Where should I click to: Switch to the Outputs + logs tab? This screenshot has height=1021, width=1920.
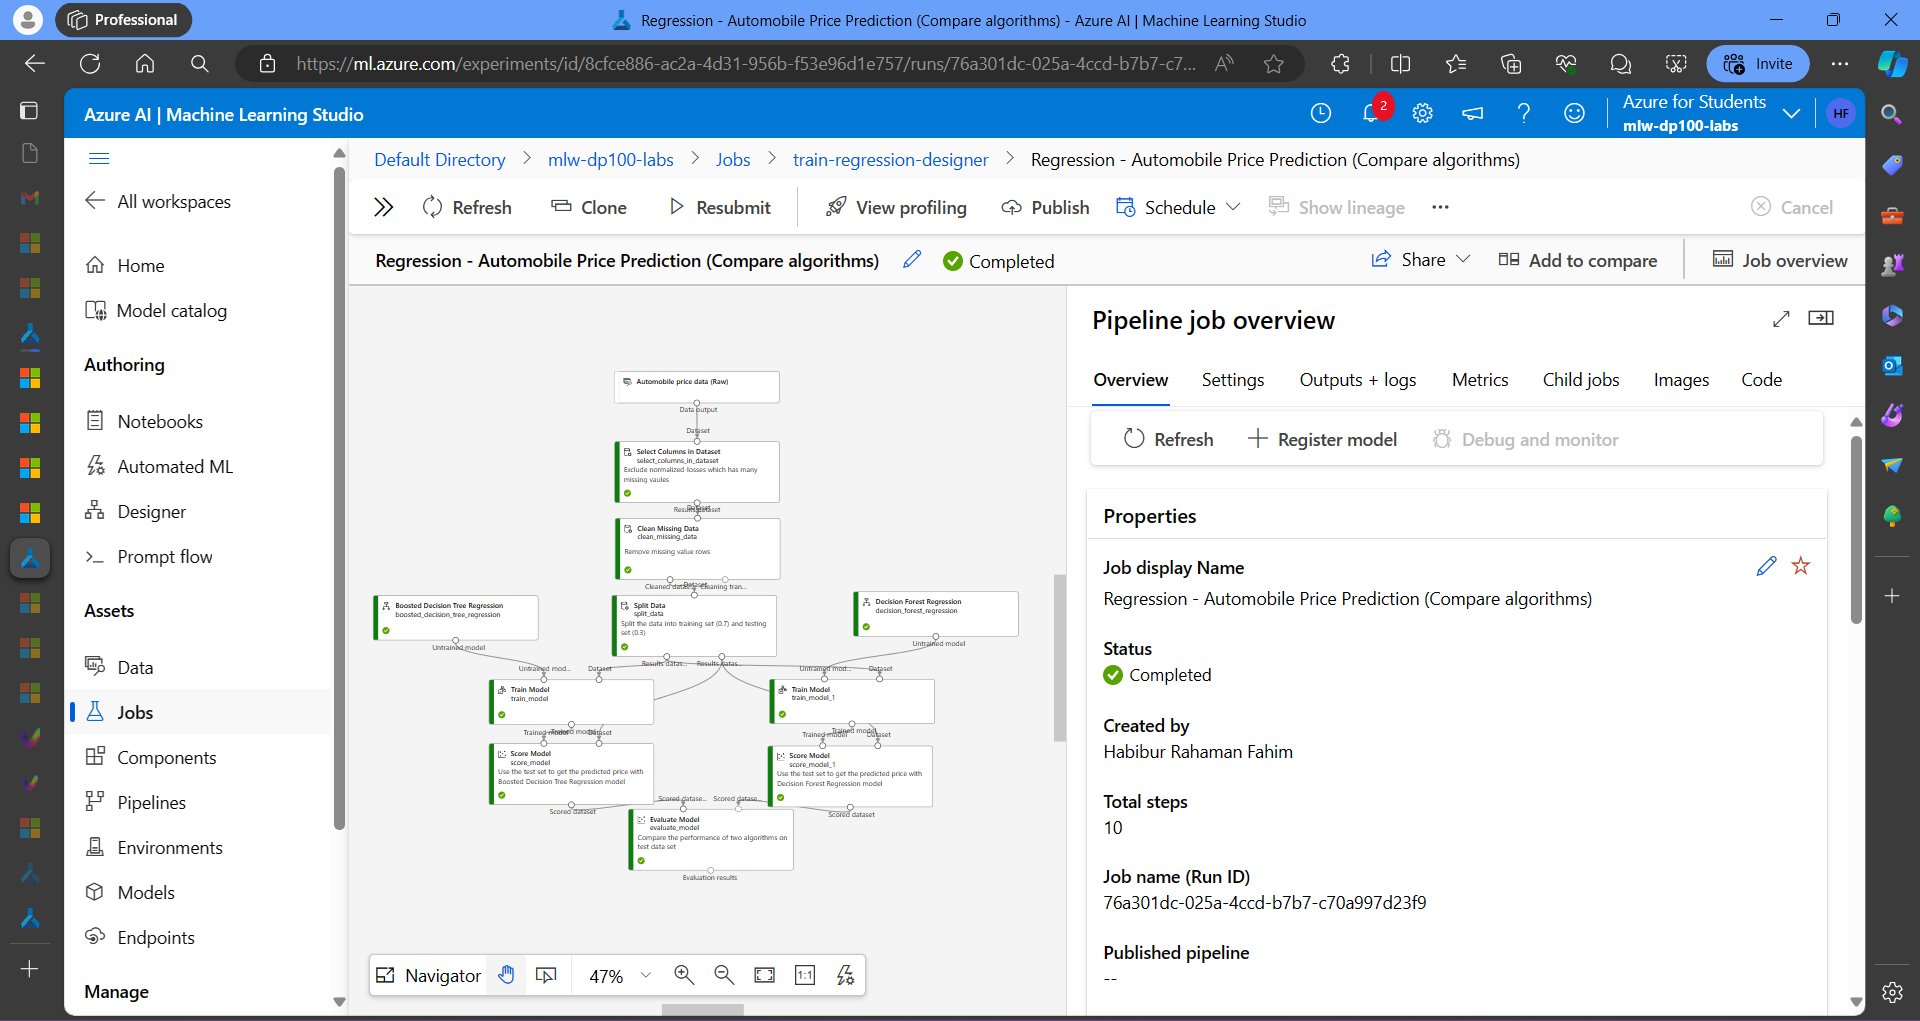1358,380
